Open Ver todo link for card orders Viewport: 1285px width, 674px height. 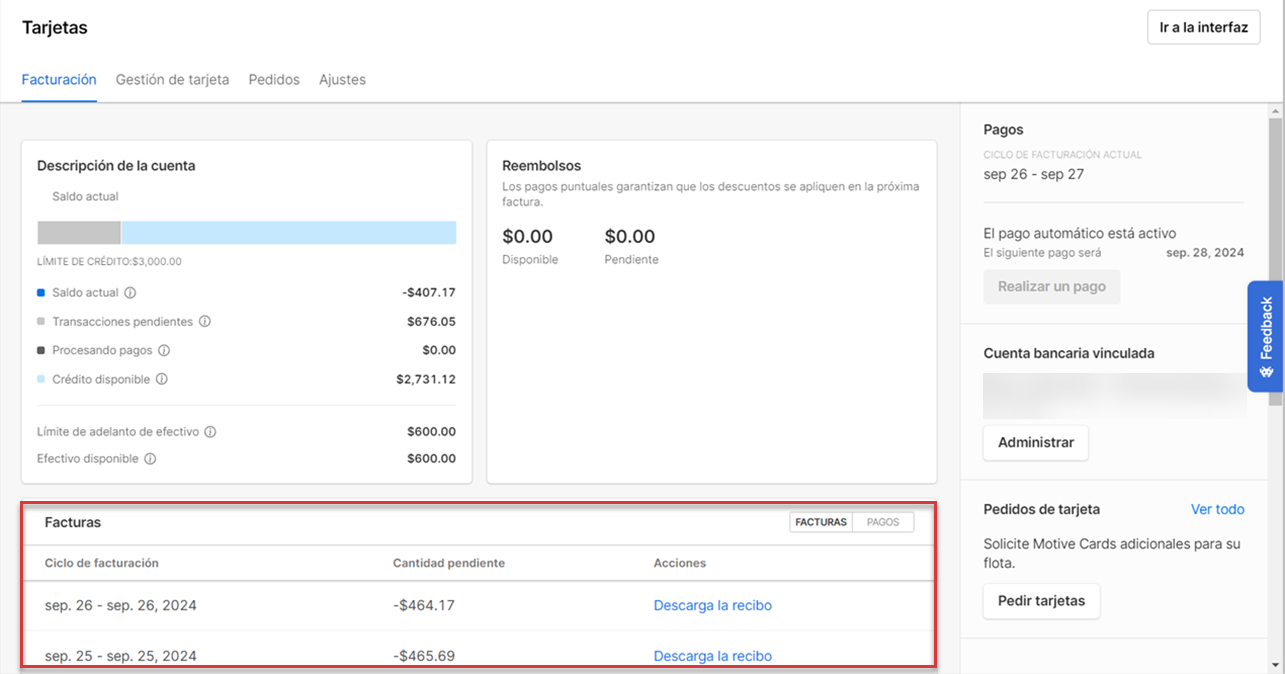(1217, 509)
